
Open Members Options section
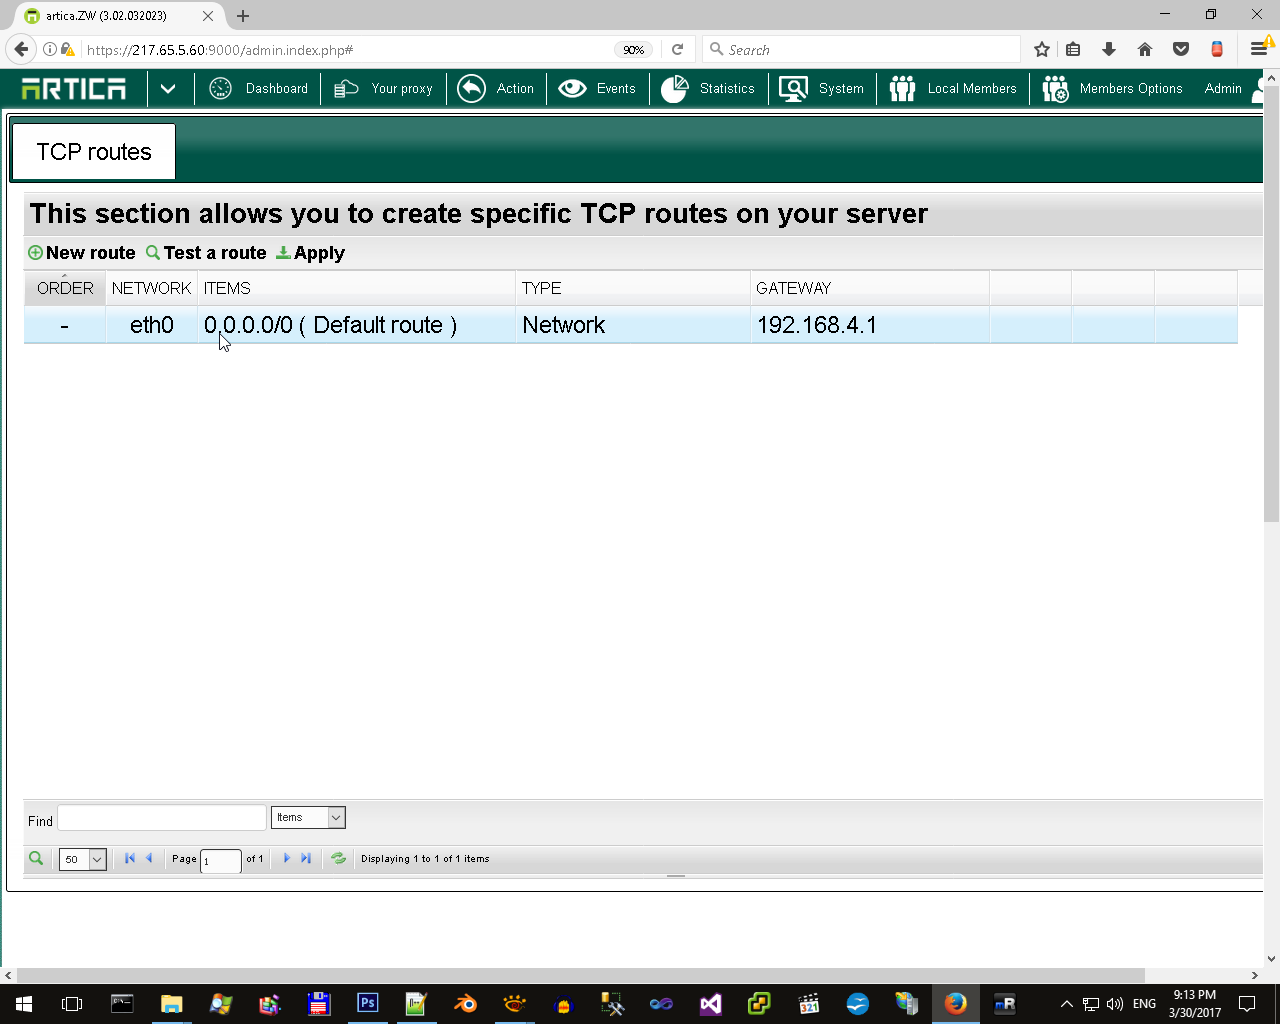coord(1112,88)
